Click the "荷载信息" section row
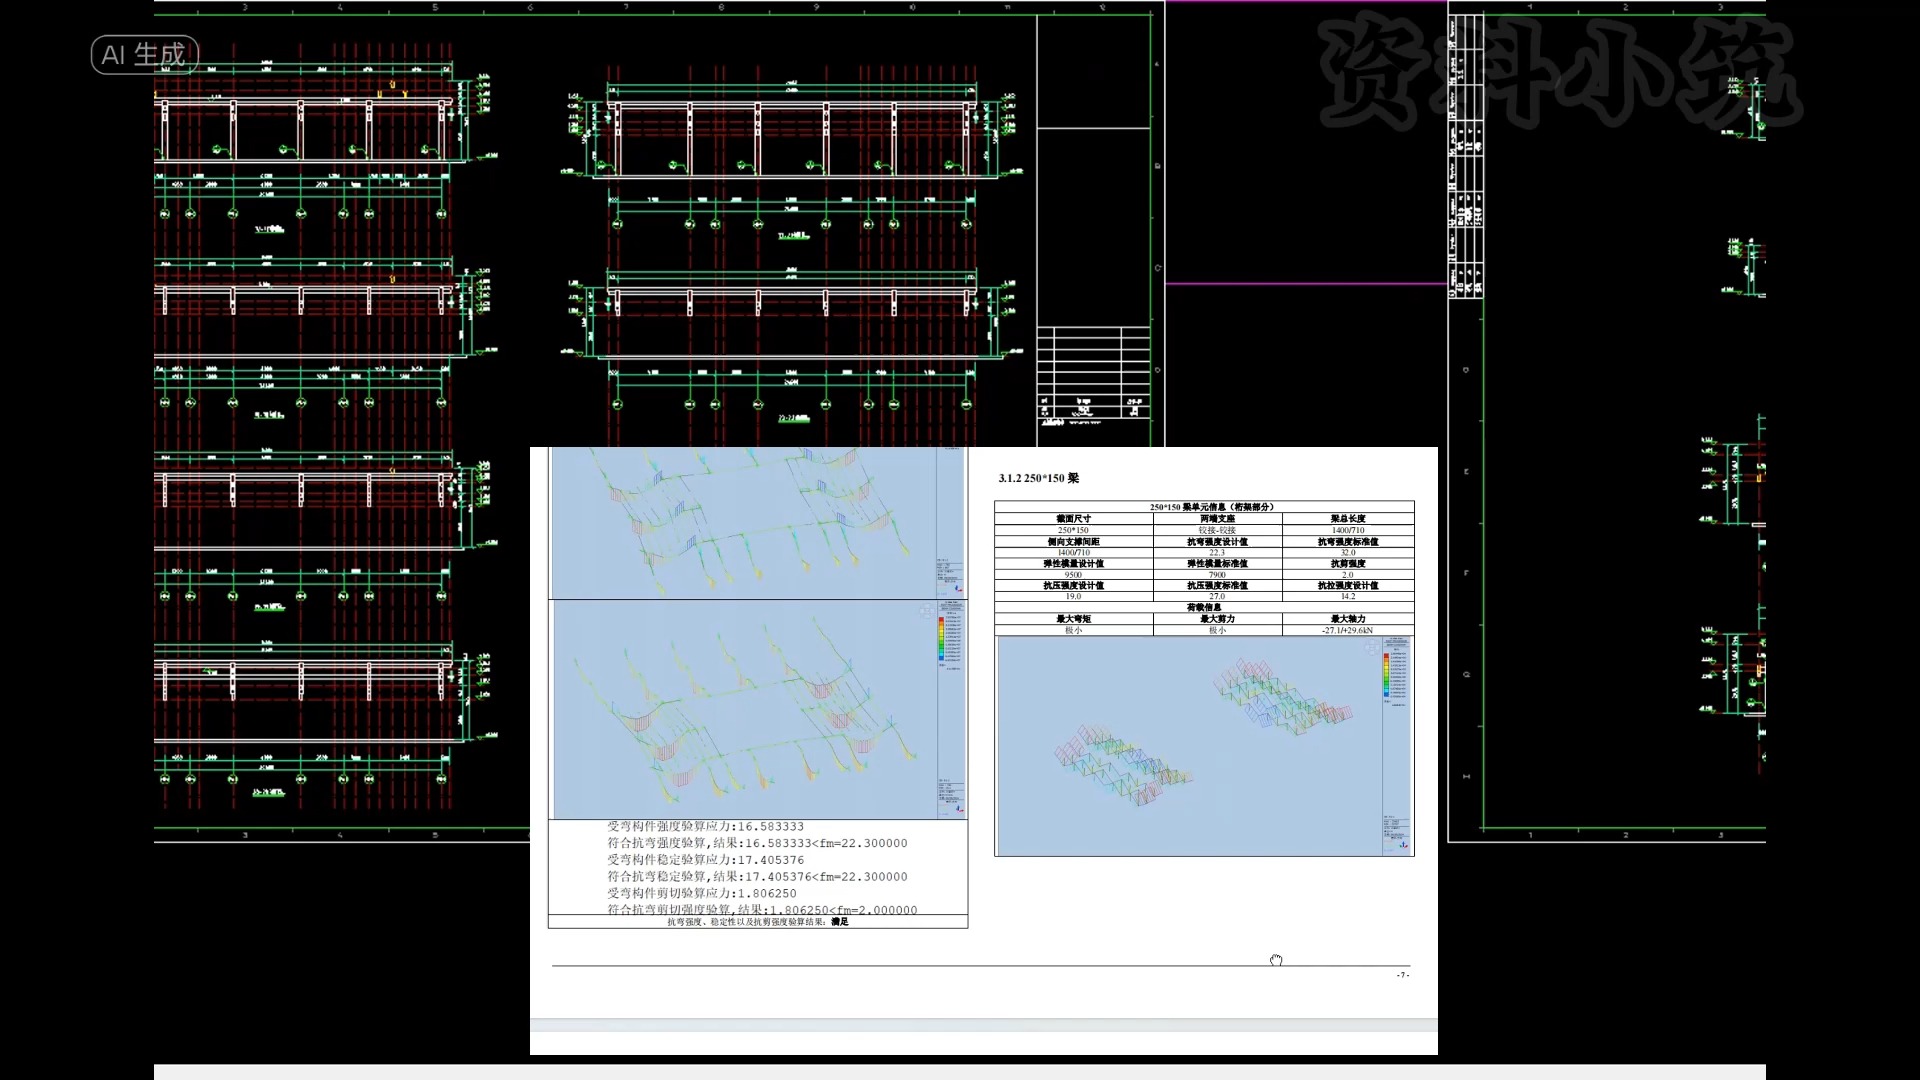1920x1080 pixels. point(1204,607)
